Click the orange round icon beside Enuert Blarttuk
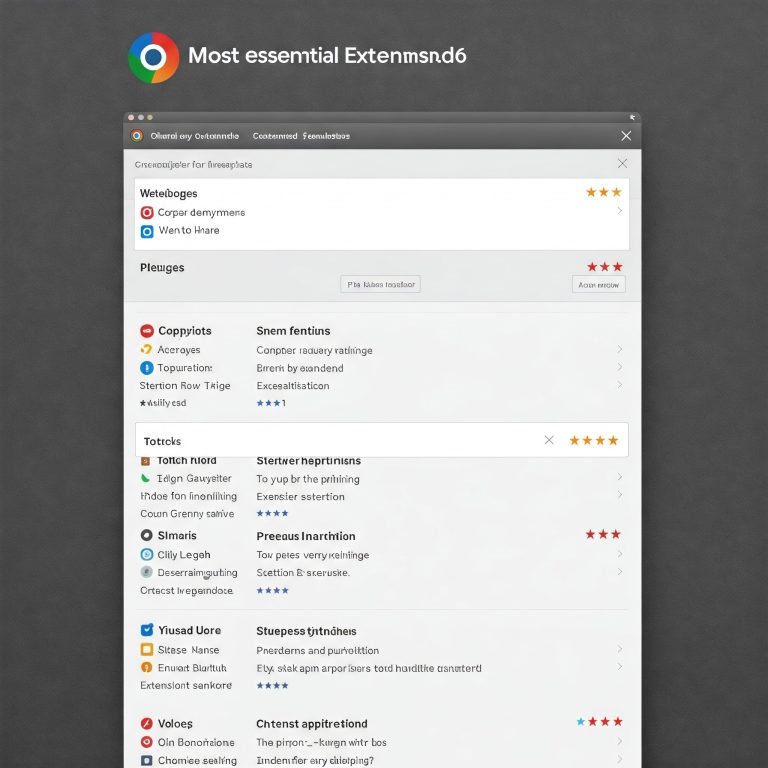The image size is (768, 768). point(146,668)
